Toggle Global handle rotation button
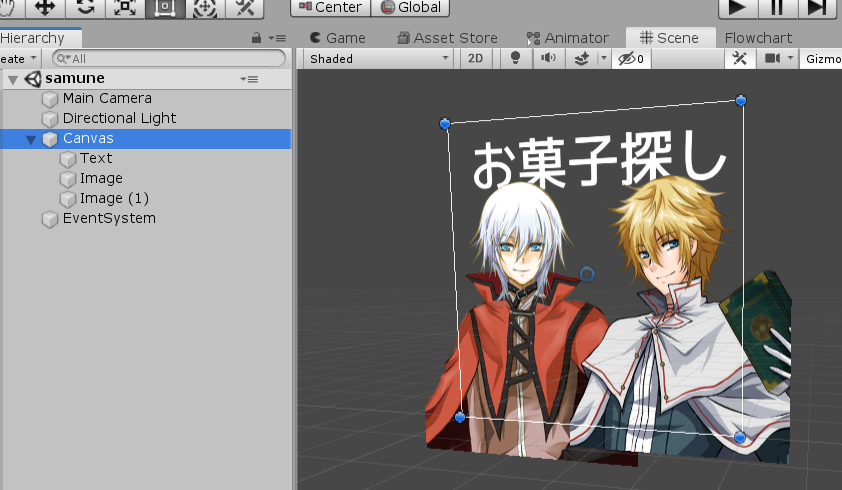 coord(410,8)
